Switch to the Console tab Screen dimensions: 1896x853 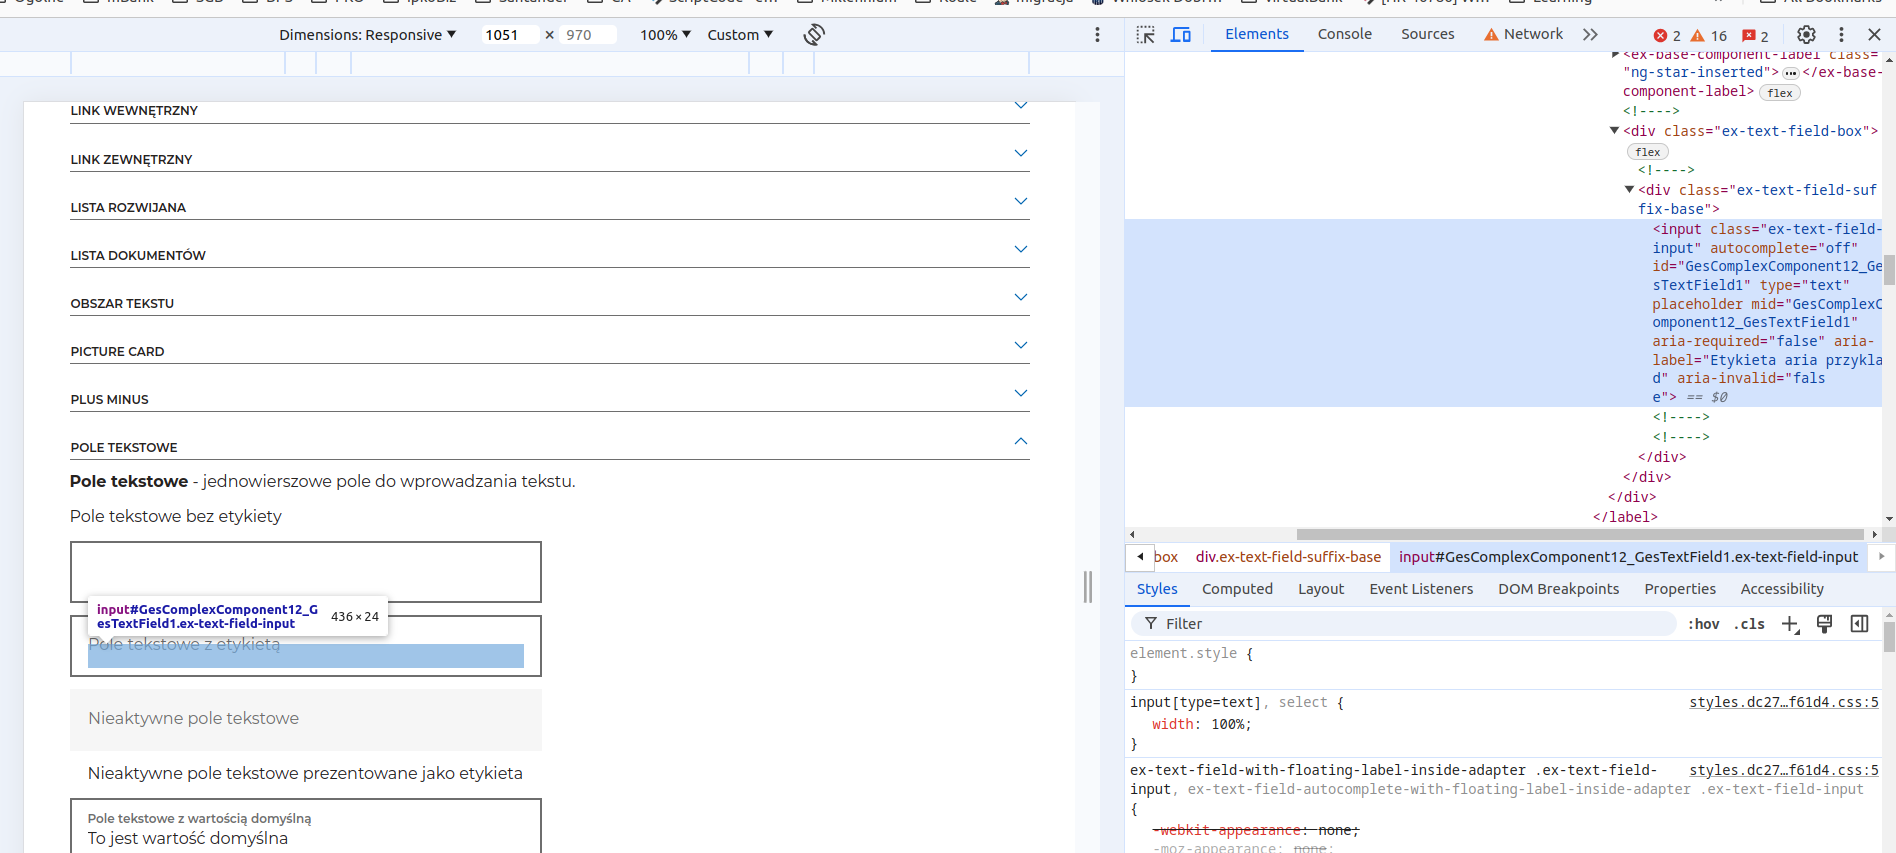click(x=1344, y=34)
